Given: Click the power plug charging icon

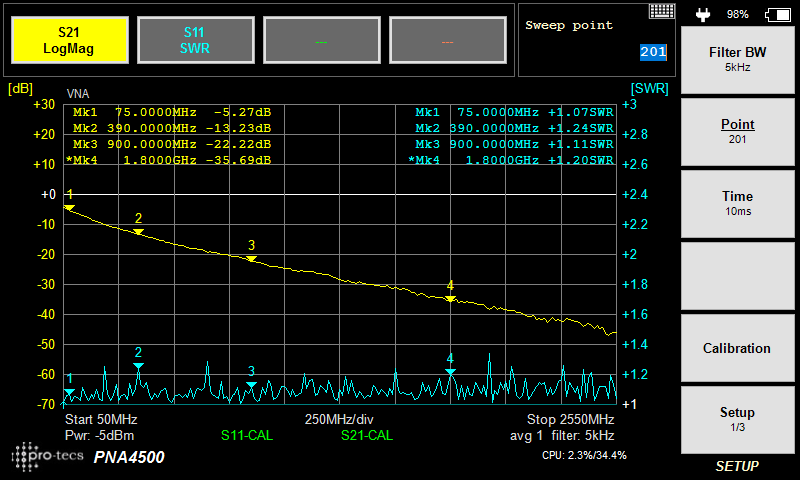Looking at the screenshot, I should pyautogui.click(x=702, y=14).
